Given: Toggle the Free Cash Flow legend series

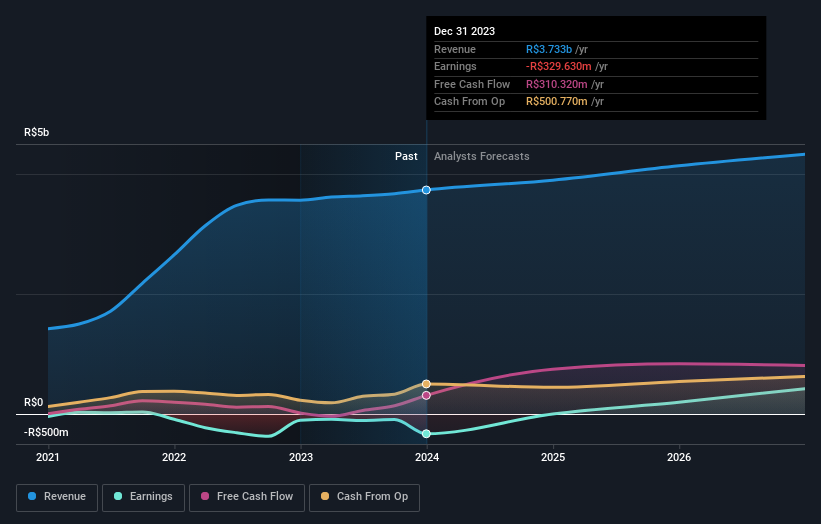Looking at the screenshot, I should 247,497.
